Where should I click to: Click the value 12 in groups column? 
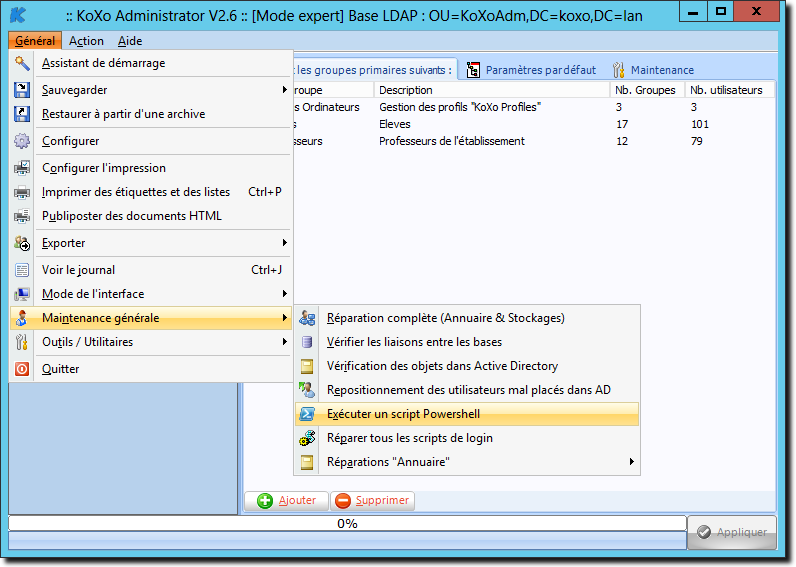pos(622,141)
